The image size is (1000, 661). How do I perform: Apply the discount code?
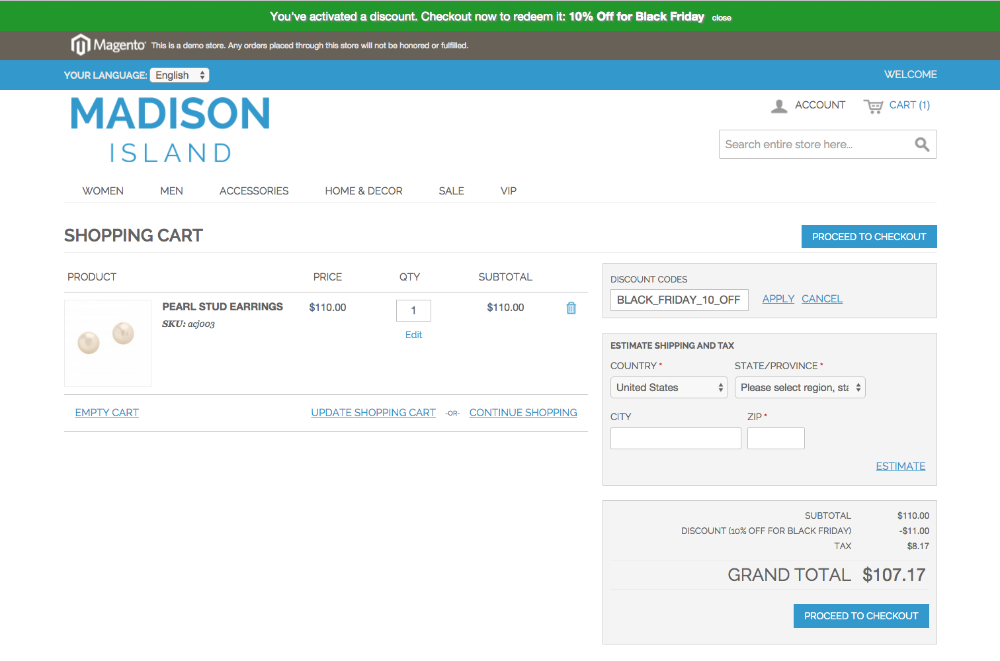coord(778,299)
